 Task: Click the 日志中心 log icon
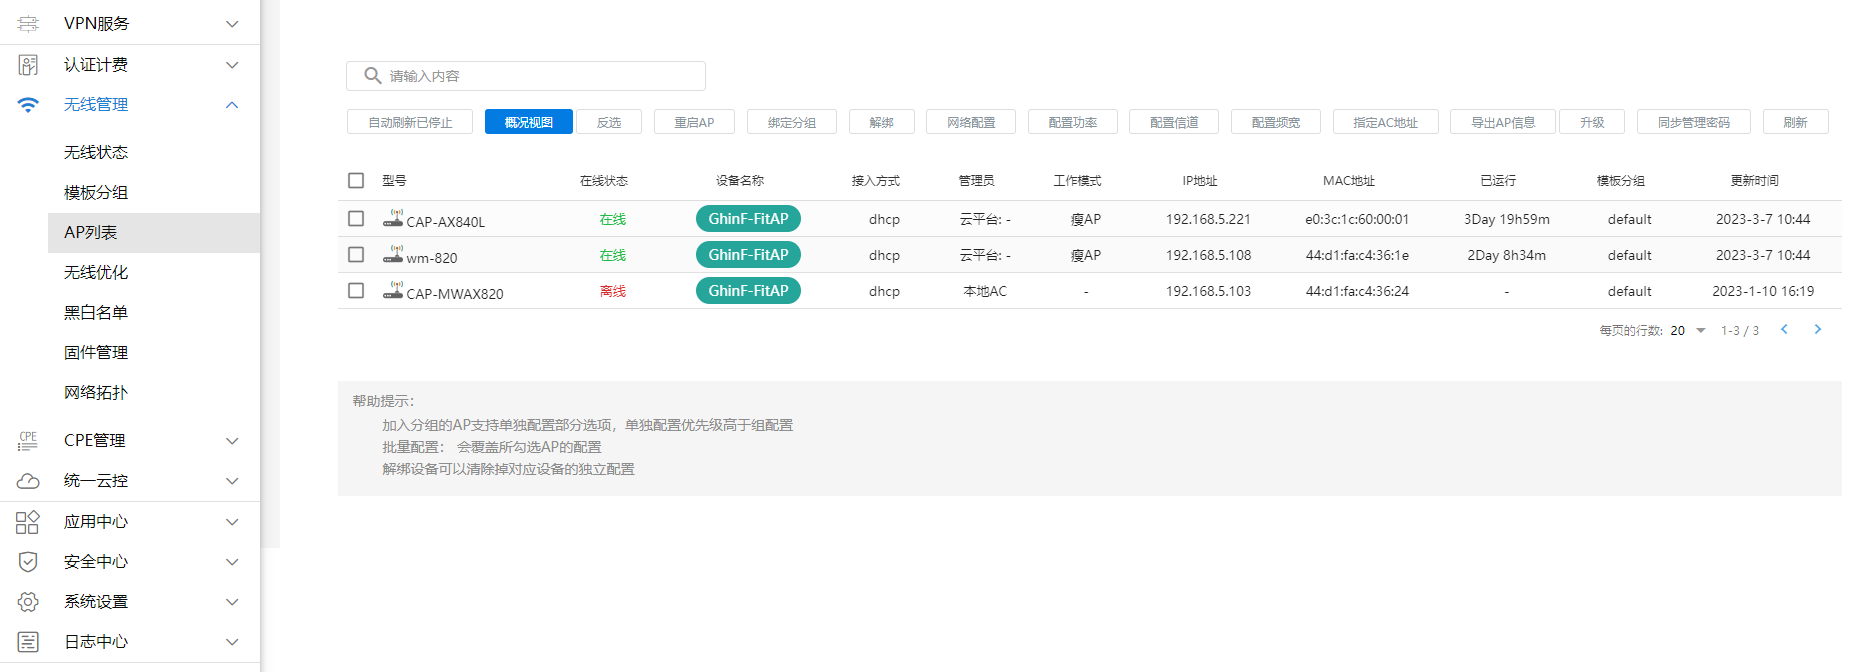[28, 642]
